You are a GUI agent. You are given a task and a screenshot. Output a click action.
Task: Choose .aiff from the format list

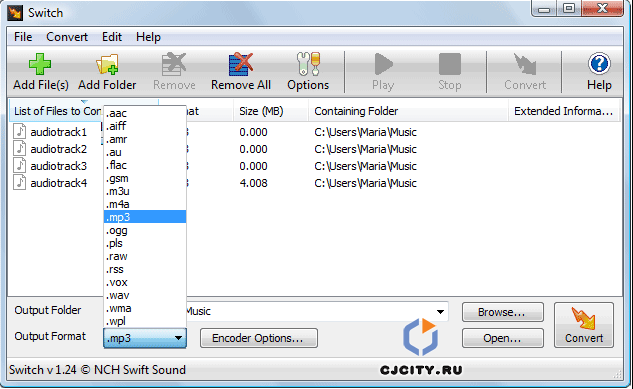coord(145,126)
